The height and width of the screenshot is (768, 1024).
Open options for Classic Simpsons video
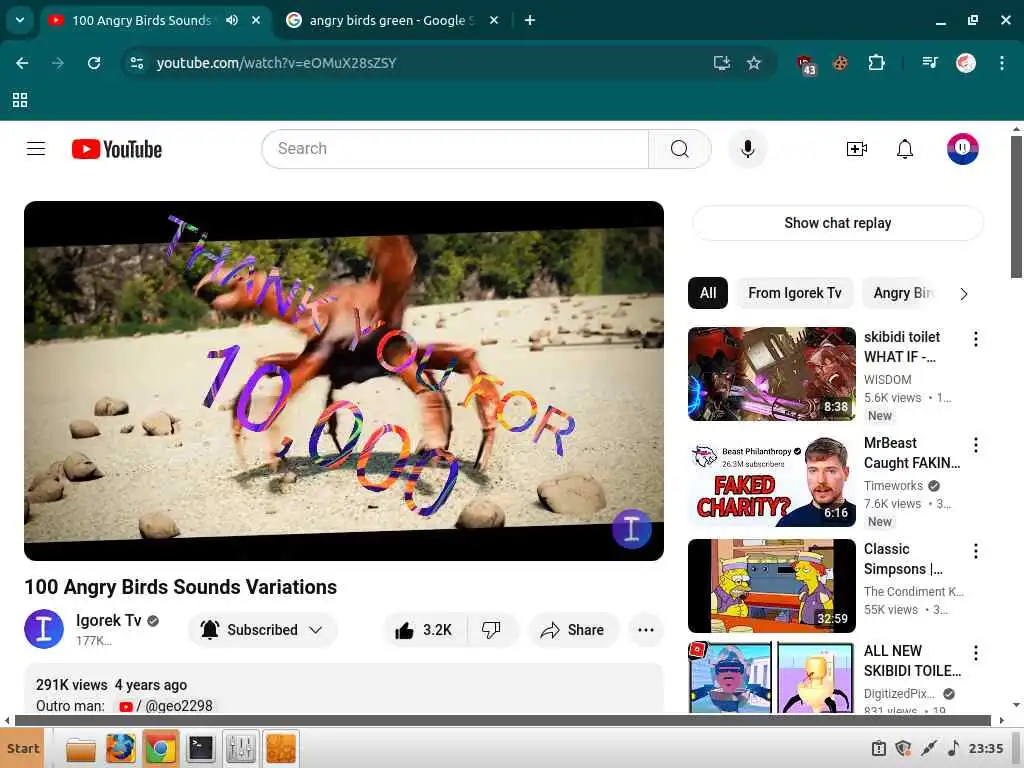click(x=976, y=551)
